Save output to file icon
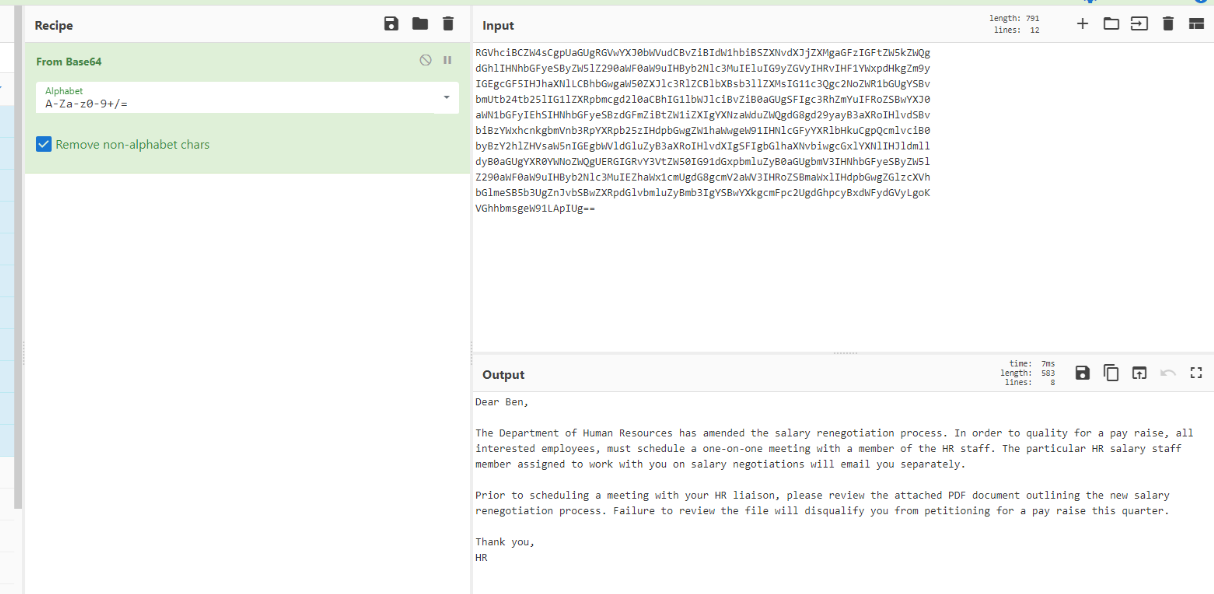Image resolution: width=1214 pixels, height=594 pixels. click(x=1082, y=373)
